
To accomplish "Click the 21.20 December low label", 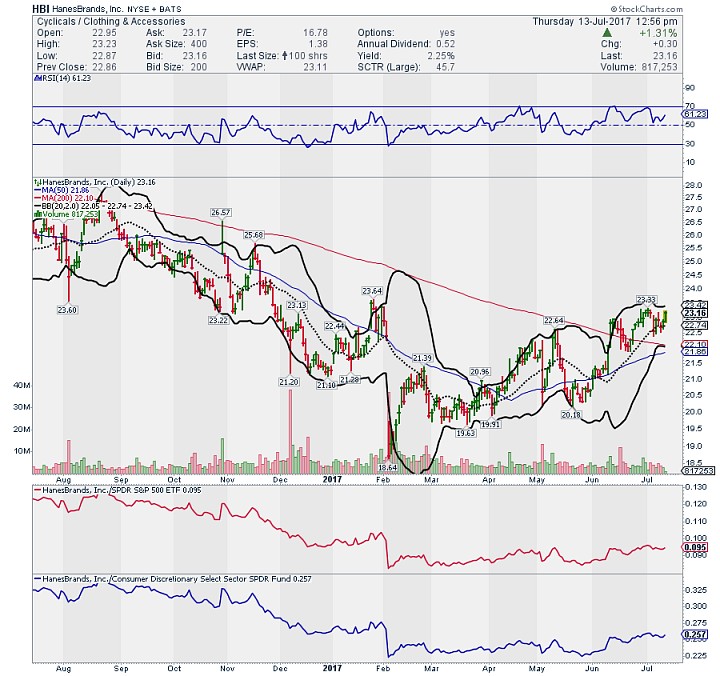I will point(289,382).
